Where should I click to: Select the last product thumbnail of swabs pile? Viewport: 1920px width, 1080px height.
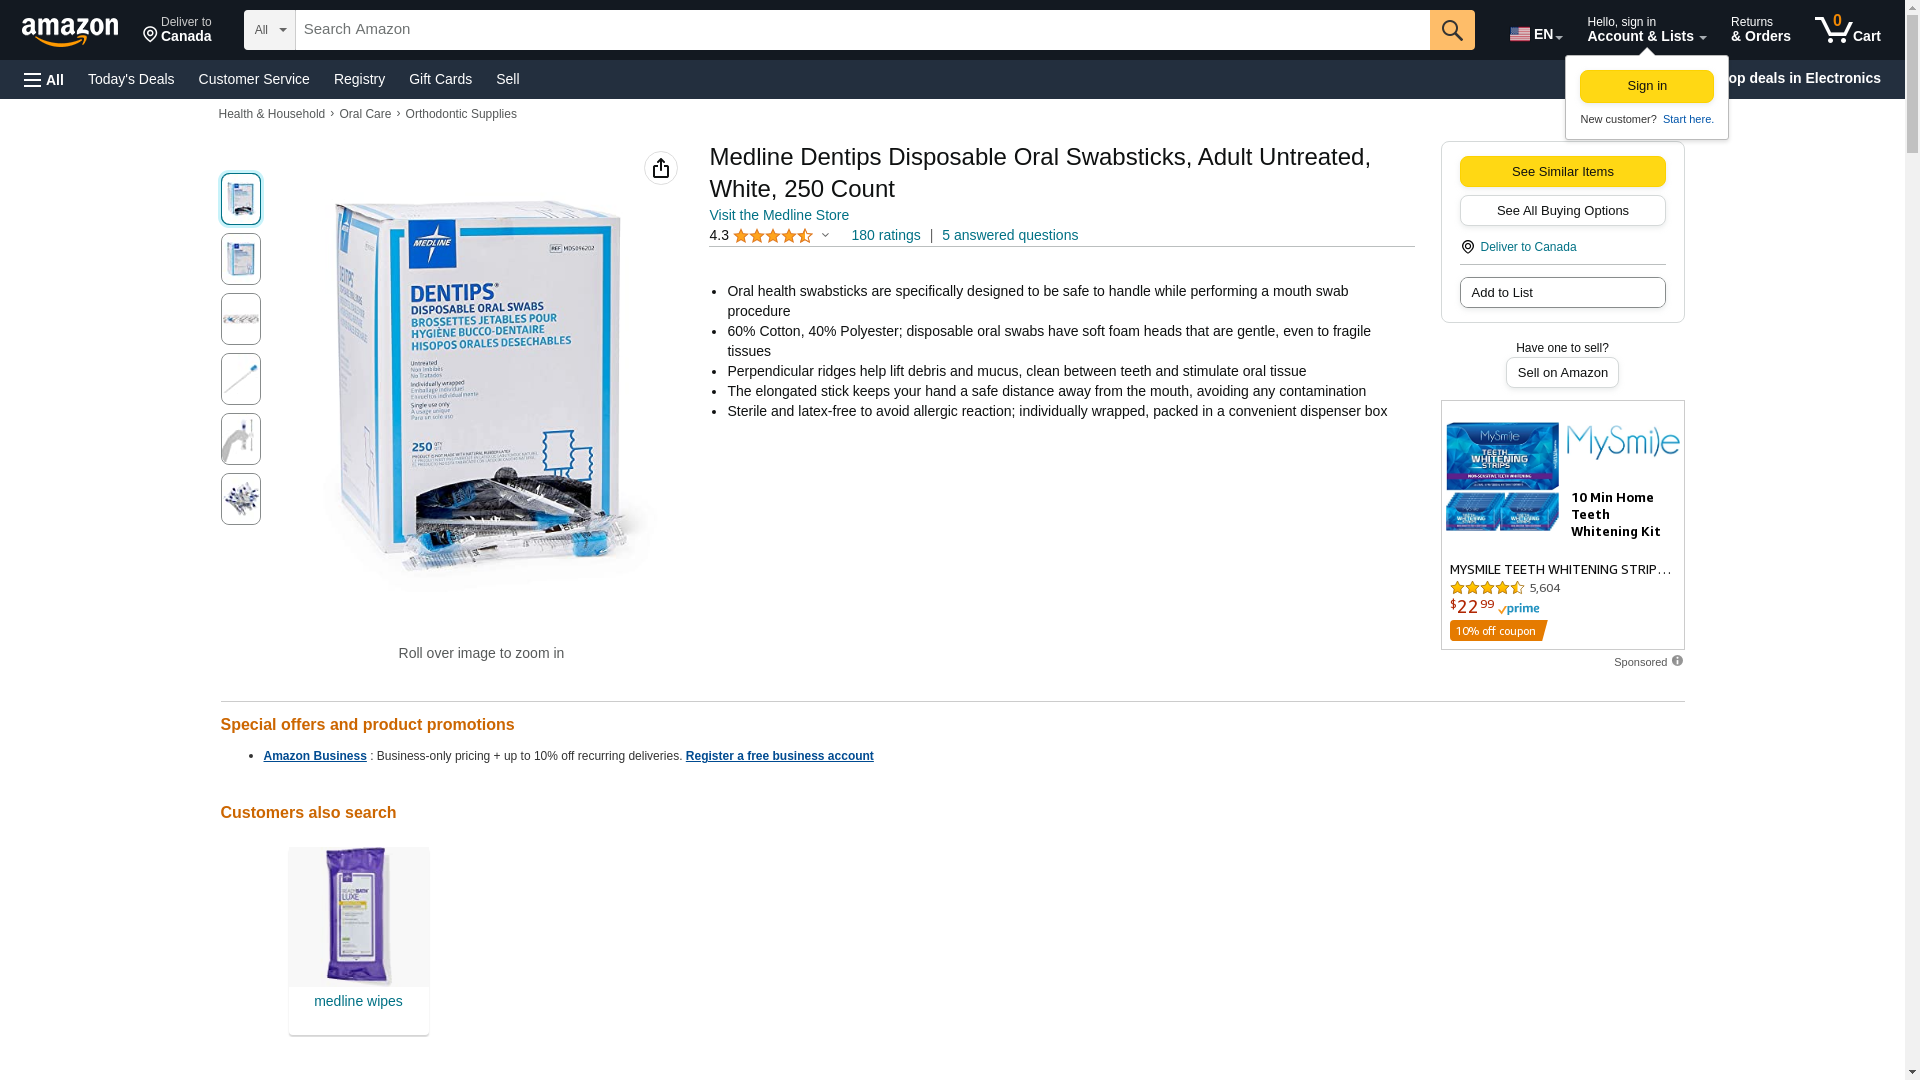tap(241, 499)
